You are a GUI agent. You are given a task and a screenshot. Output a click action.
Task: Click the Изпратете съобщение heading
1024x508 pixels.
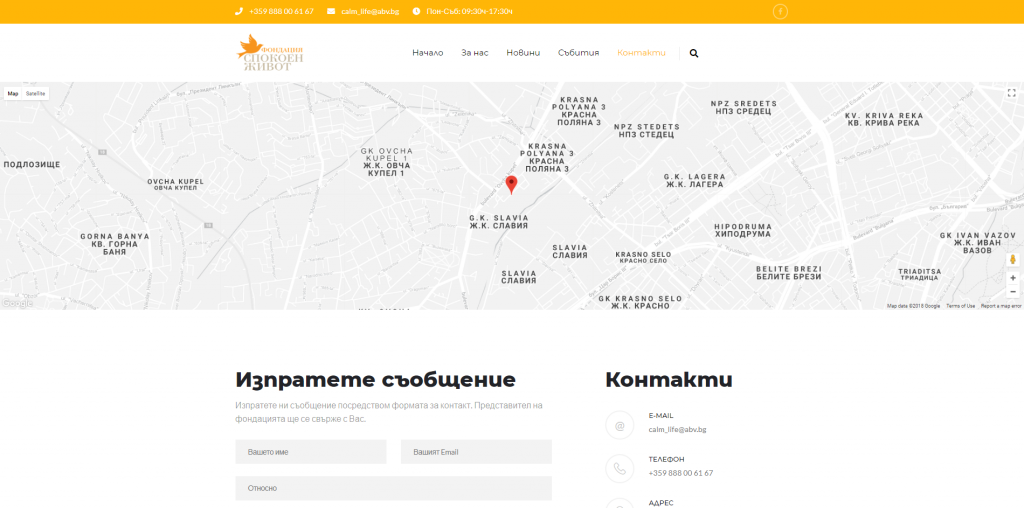coord(376,379)
